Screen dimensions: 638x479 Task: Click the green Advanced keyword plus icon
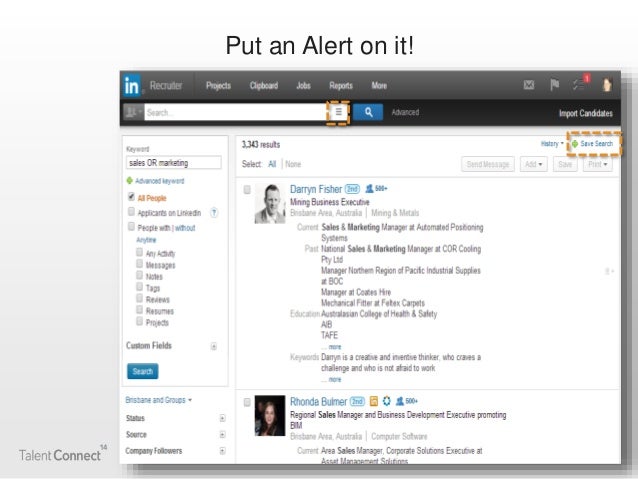(x=130, y=180)
